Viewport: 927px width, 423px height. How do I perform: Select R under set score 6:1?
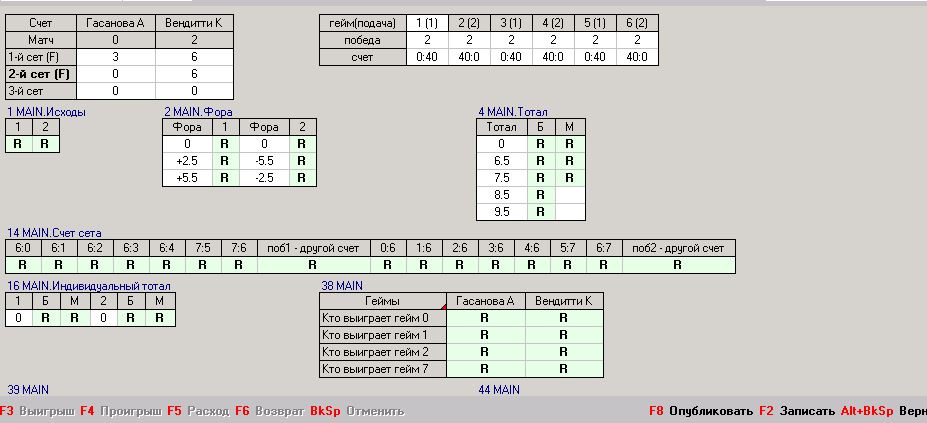click(59, 265)
